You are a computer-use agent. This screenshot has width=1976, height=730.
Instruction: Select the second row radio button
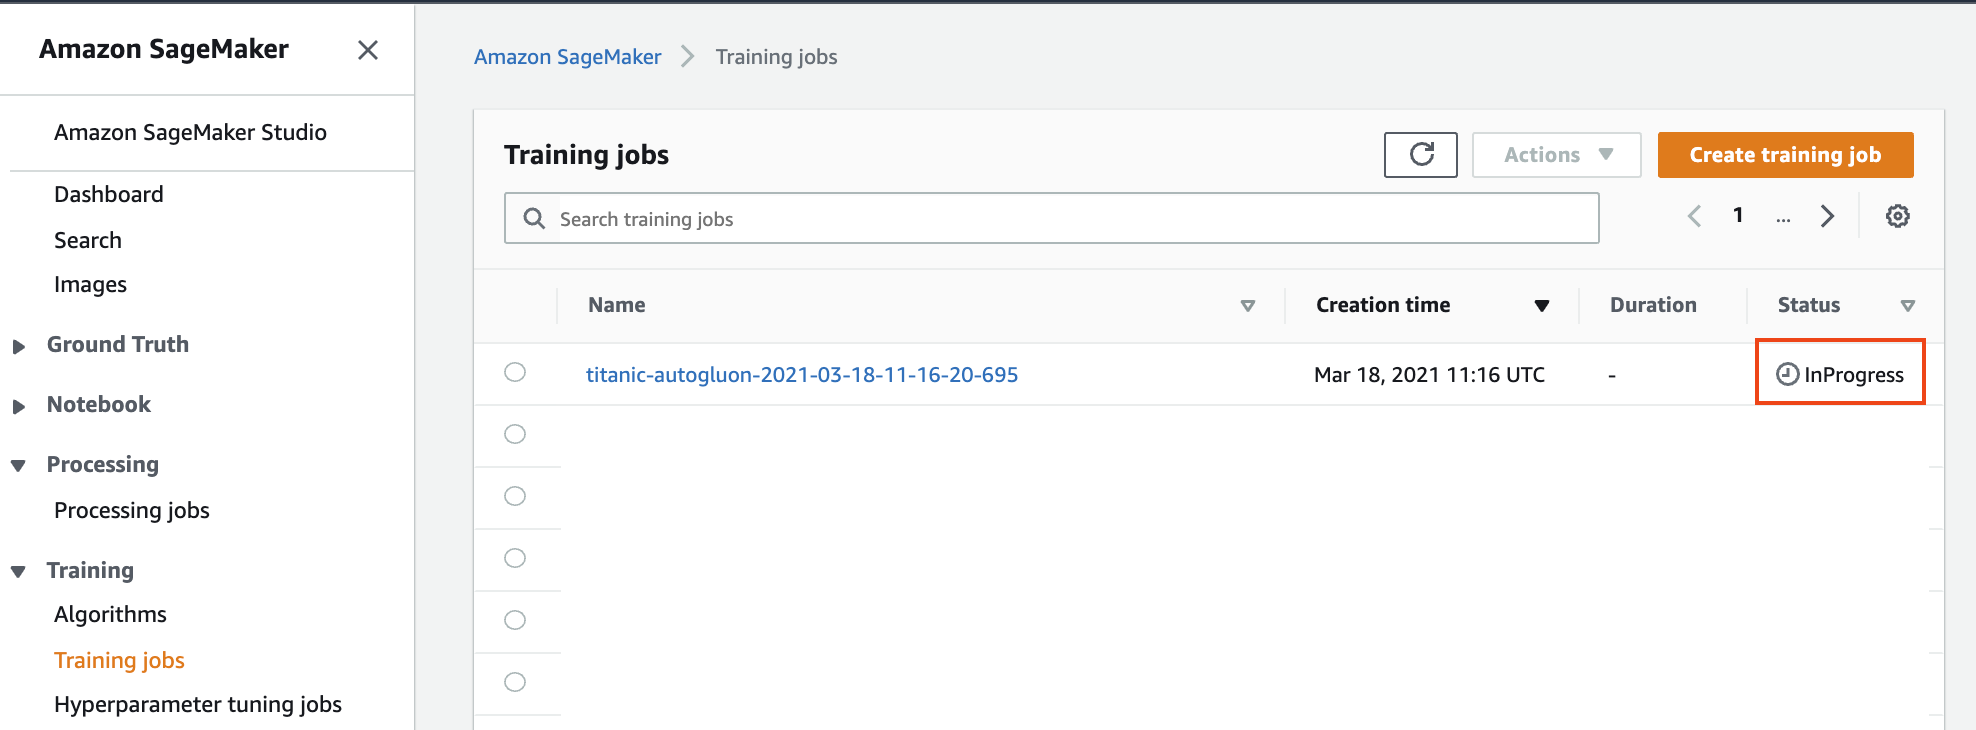click(x=515, y=434)
